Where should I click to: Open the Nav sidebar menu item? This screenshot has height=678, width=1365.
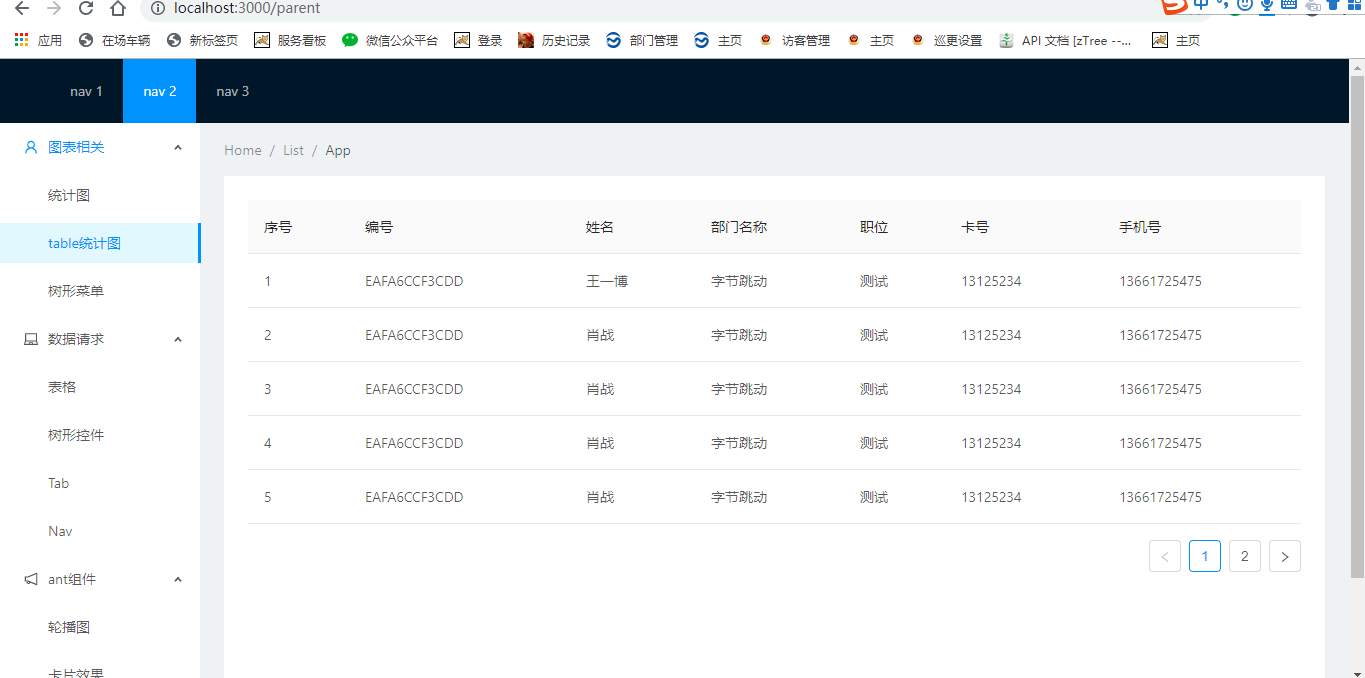(x=100, y=531)
